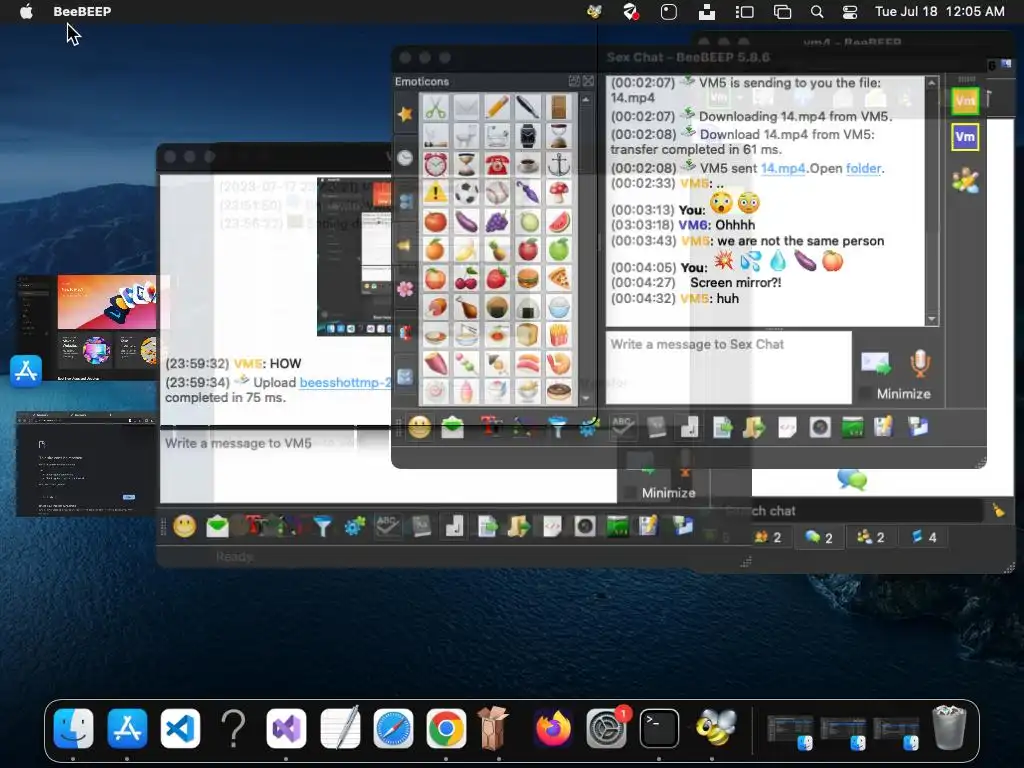Viewport: 1024px width, 768px height.
Task: Select clock recent emoticon category
Action: point(405,158)
